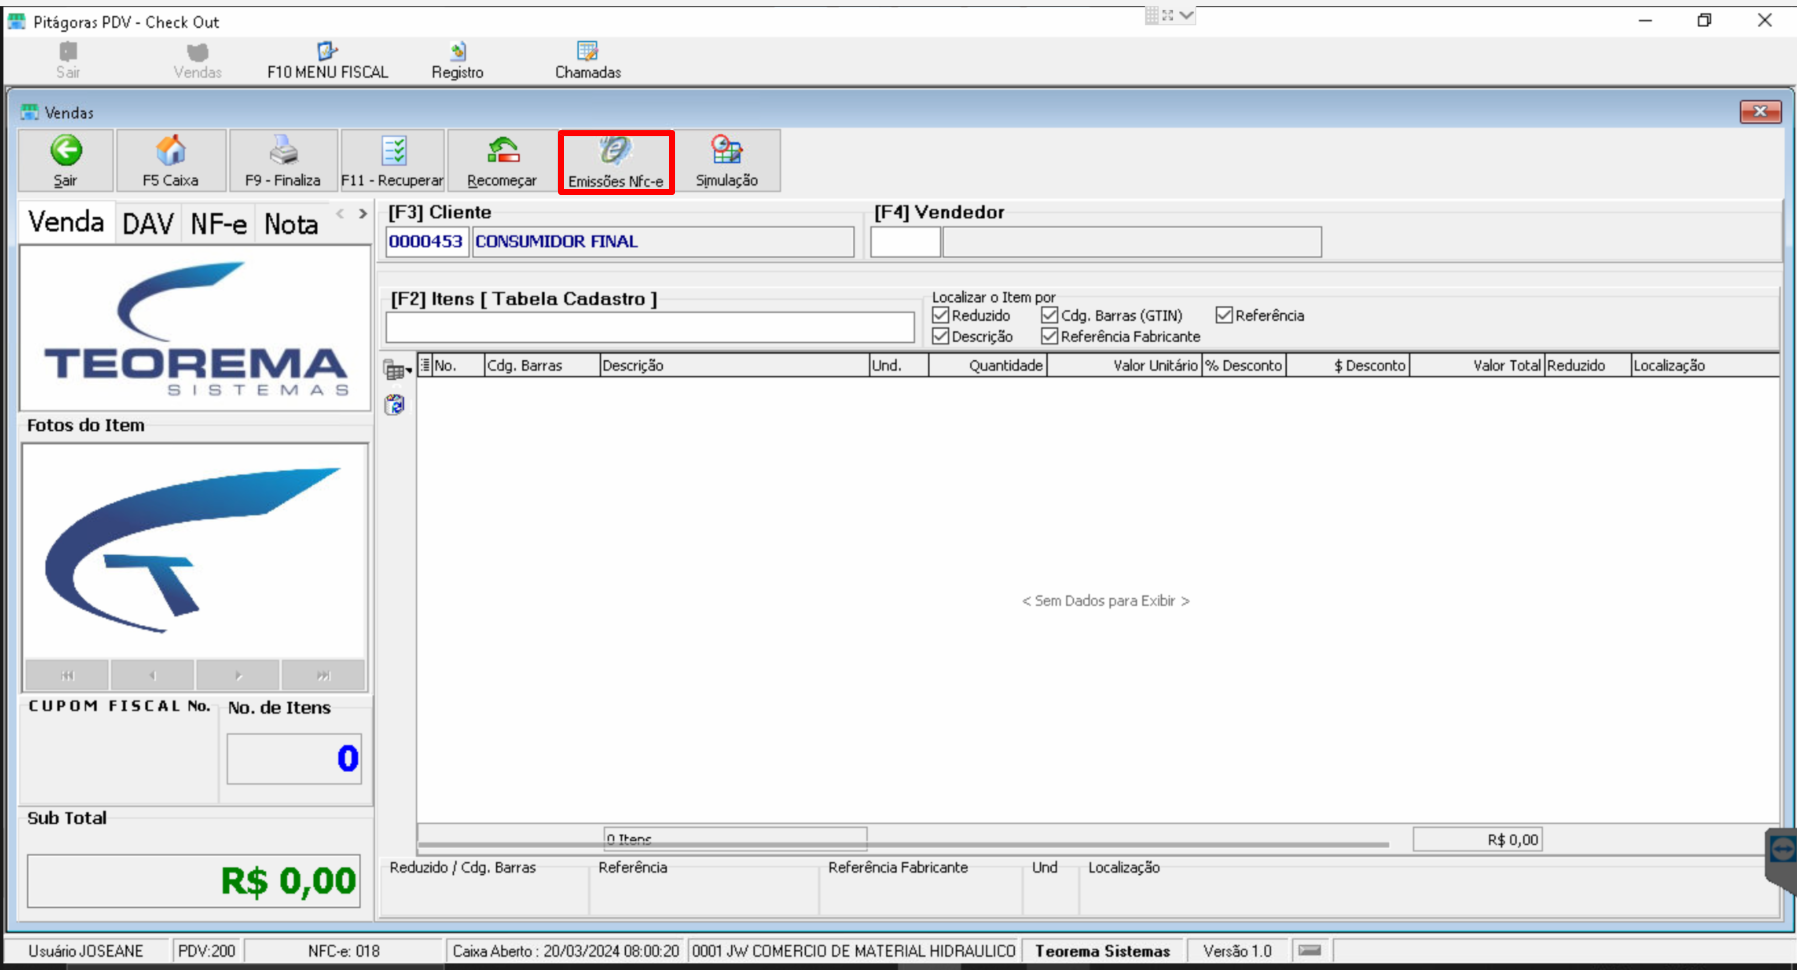1797x970 pixels.
Task: Click the % Desconto column header
Action: click(x=1244, y=365)
